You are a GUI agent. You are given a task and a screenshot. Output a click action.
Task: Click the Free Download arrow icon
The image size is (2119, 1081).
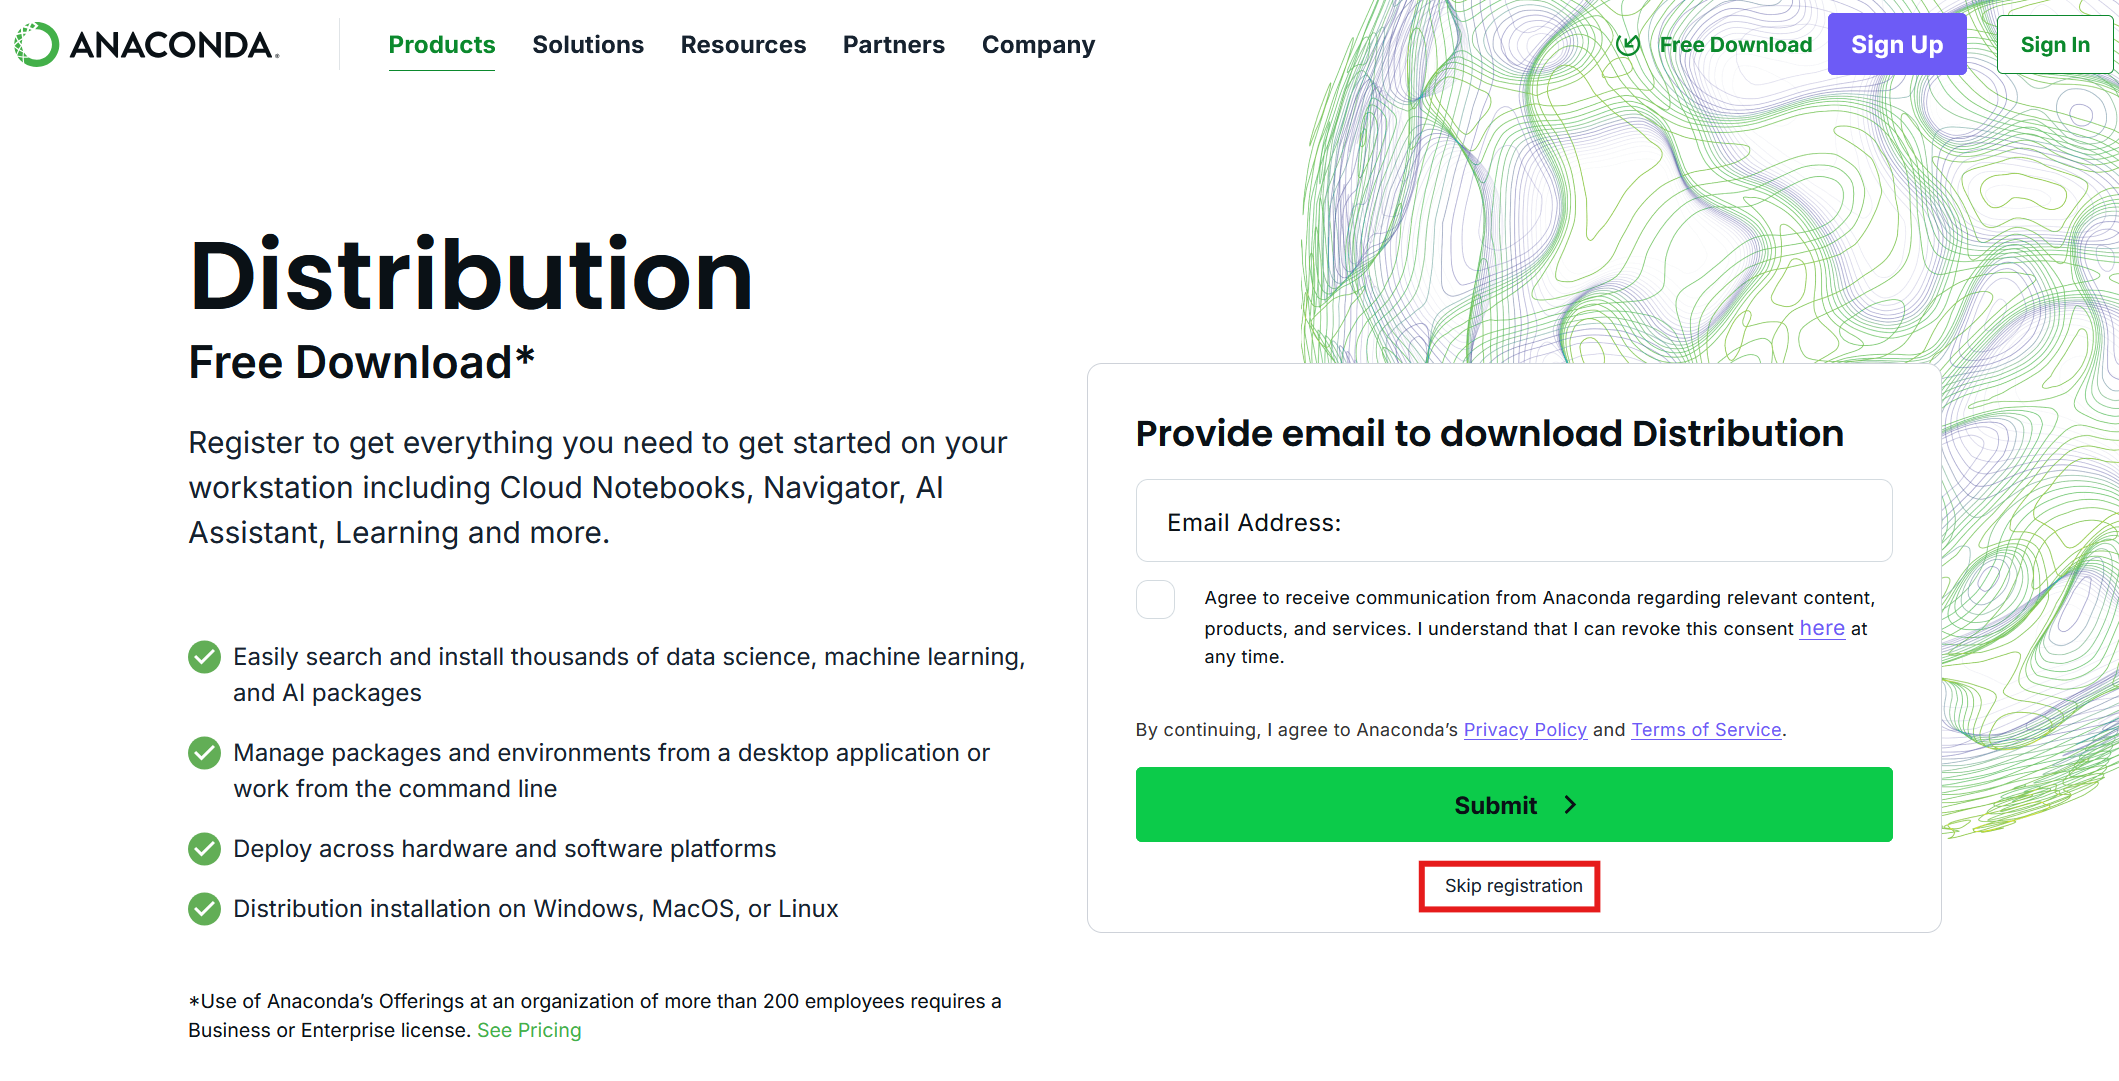(x=1628, y=45)
